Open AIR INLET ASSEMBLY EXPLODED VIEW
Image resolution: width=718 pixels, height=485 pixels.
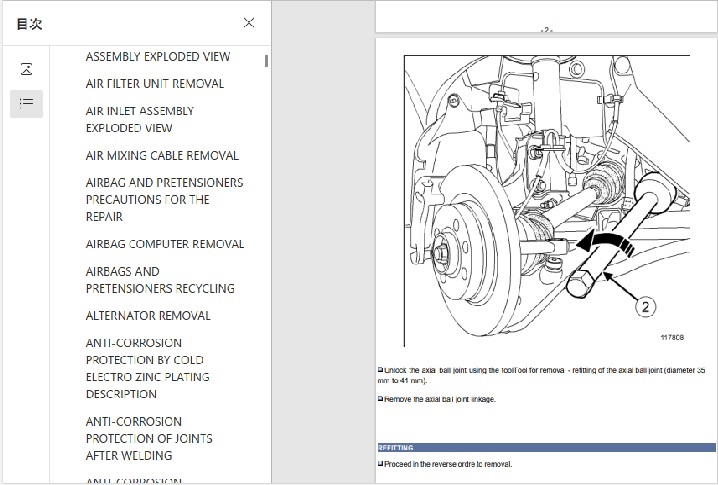pos(140,120)
